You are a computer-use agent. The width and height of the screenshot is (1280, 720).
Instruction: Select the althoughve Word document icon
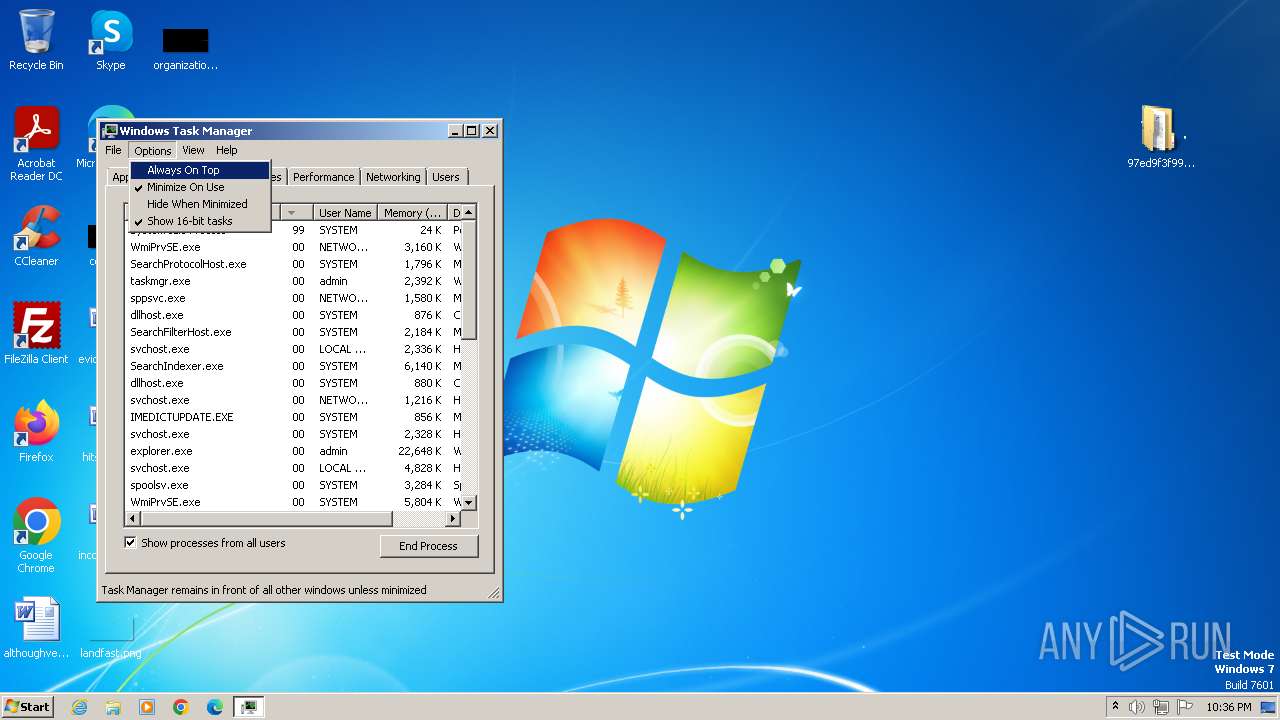click(x=36, y=628)
